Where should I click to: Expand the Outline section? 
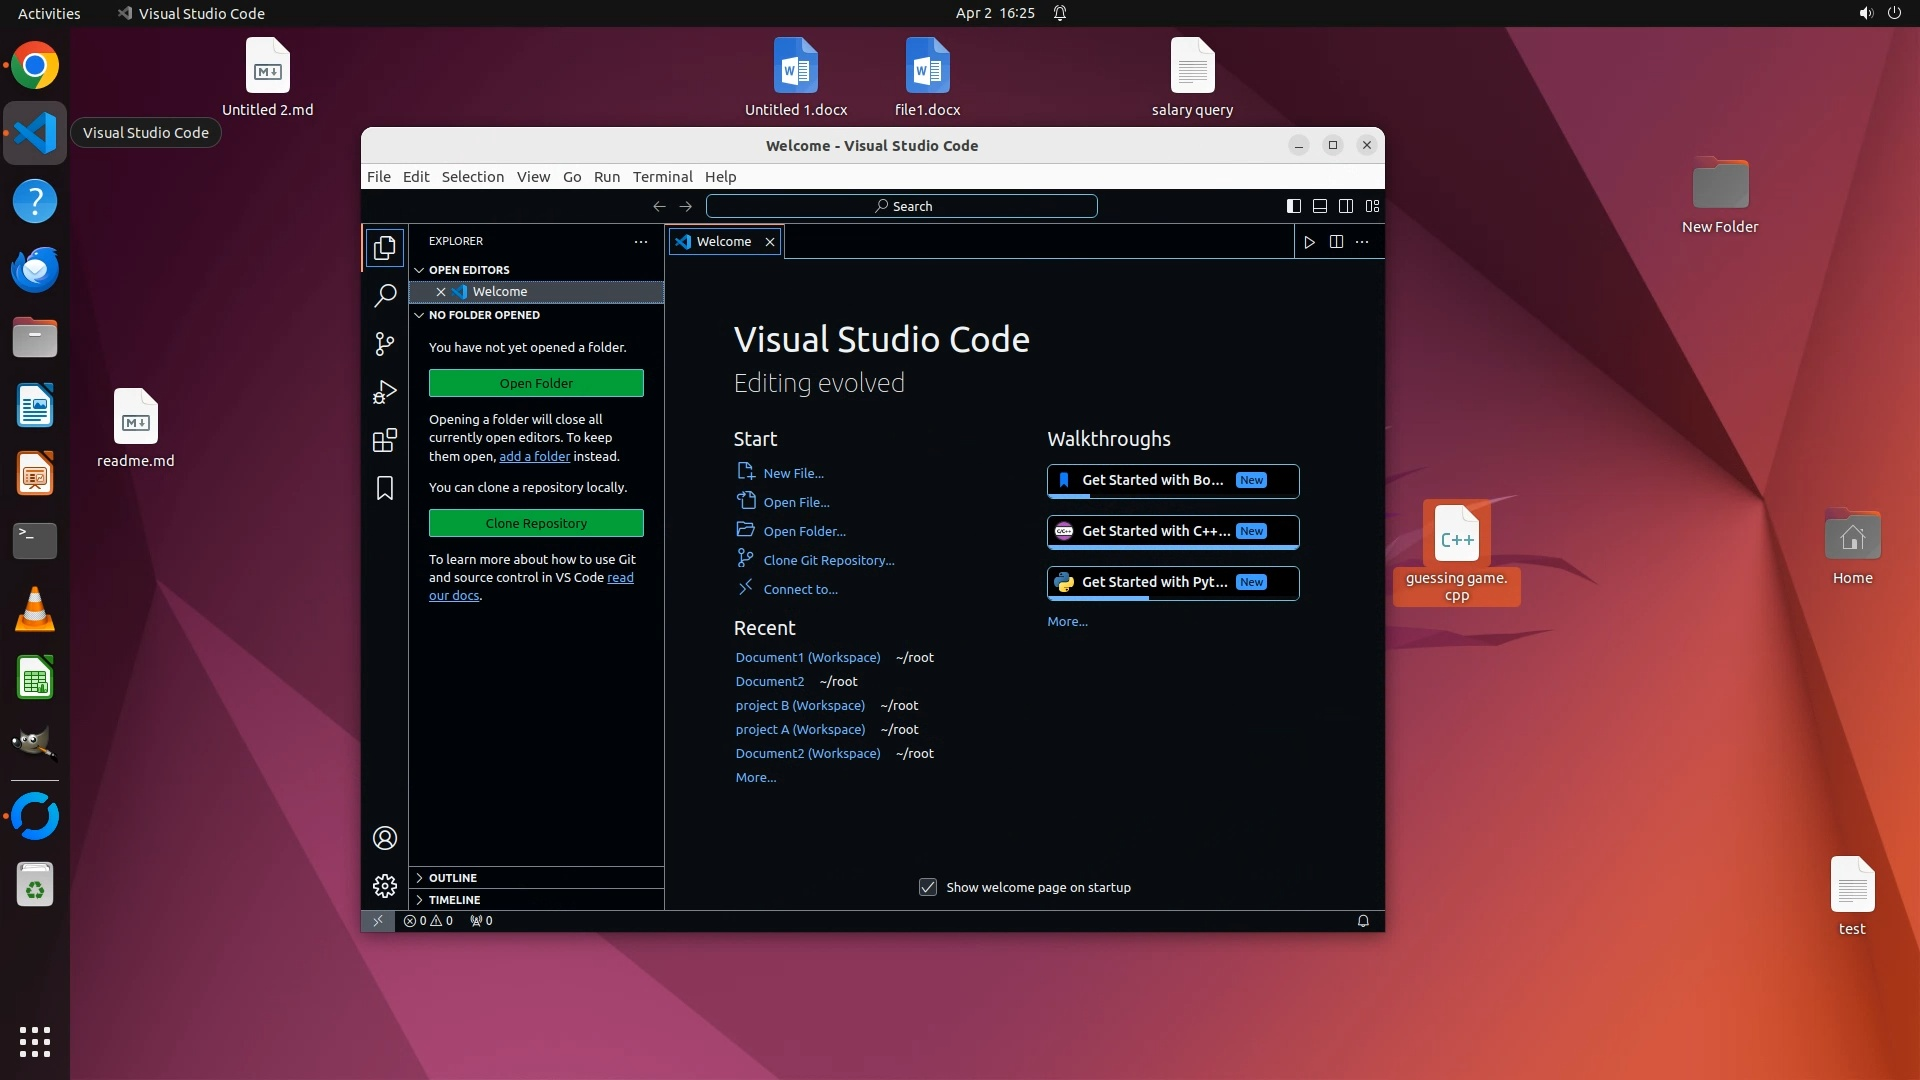pos(453,877)
